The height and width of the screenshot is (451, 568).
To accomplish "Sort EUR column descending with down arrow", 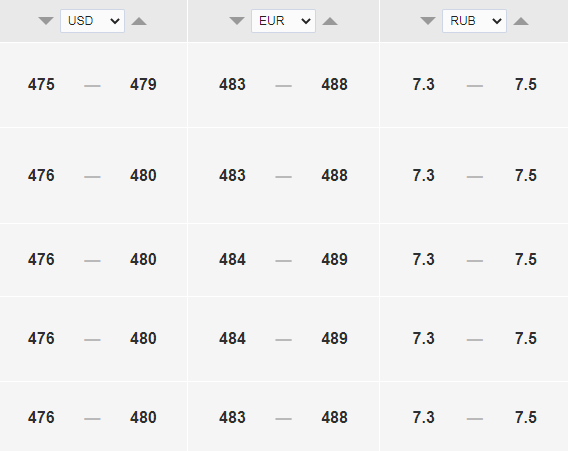I will (x=237, y=21).
